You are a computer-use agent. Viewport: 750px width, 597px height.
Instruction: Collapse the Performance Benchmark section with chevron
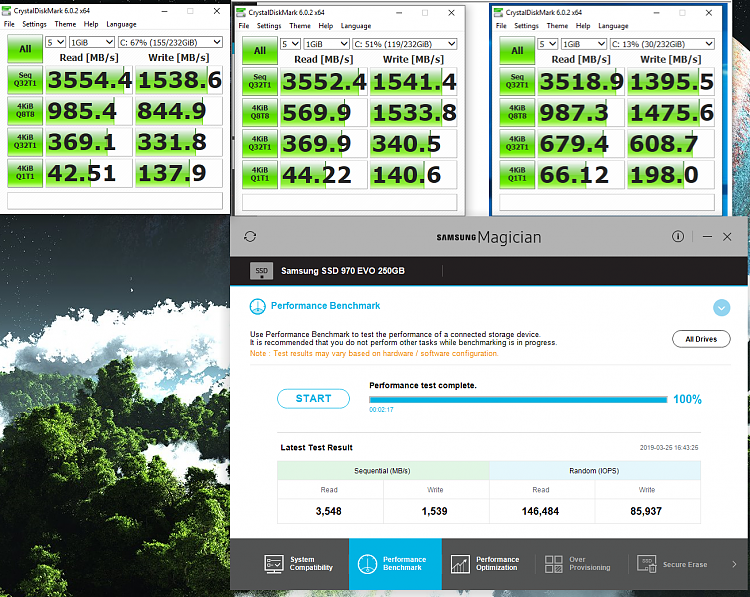tap(721, 308)
